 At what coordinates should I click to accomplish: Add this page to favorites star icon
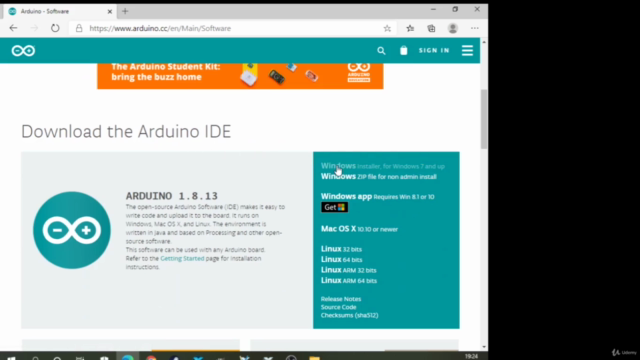387,28
